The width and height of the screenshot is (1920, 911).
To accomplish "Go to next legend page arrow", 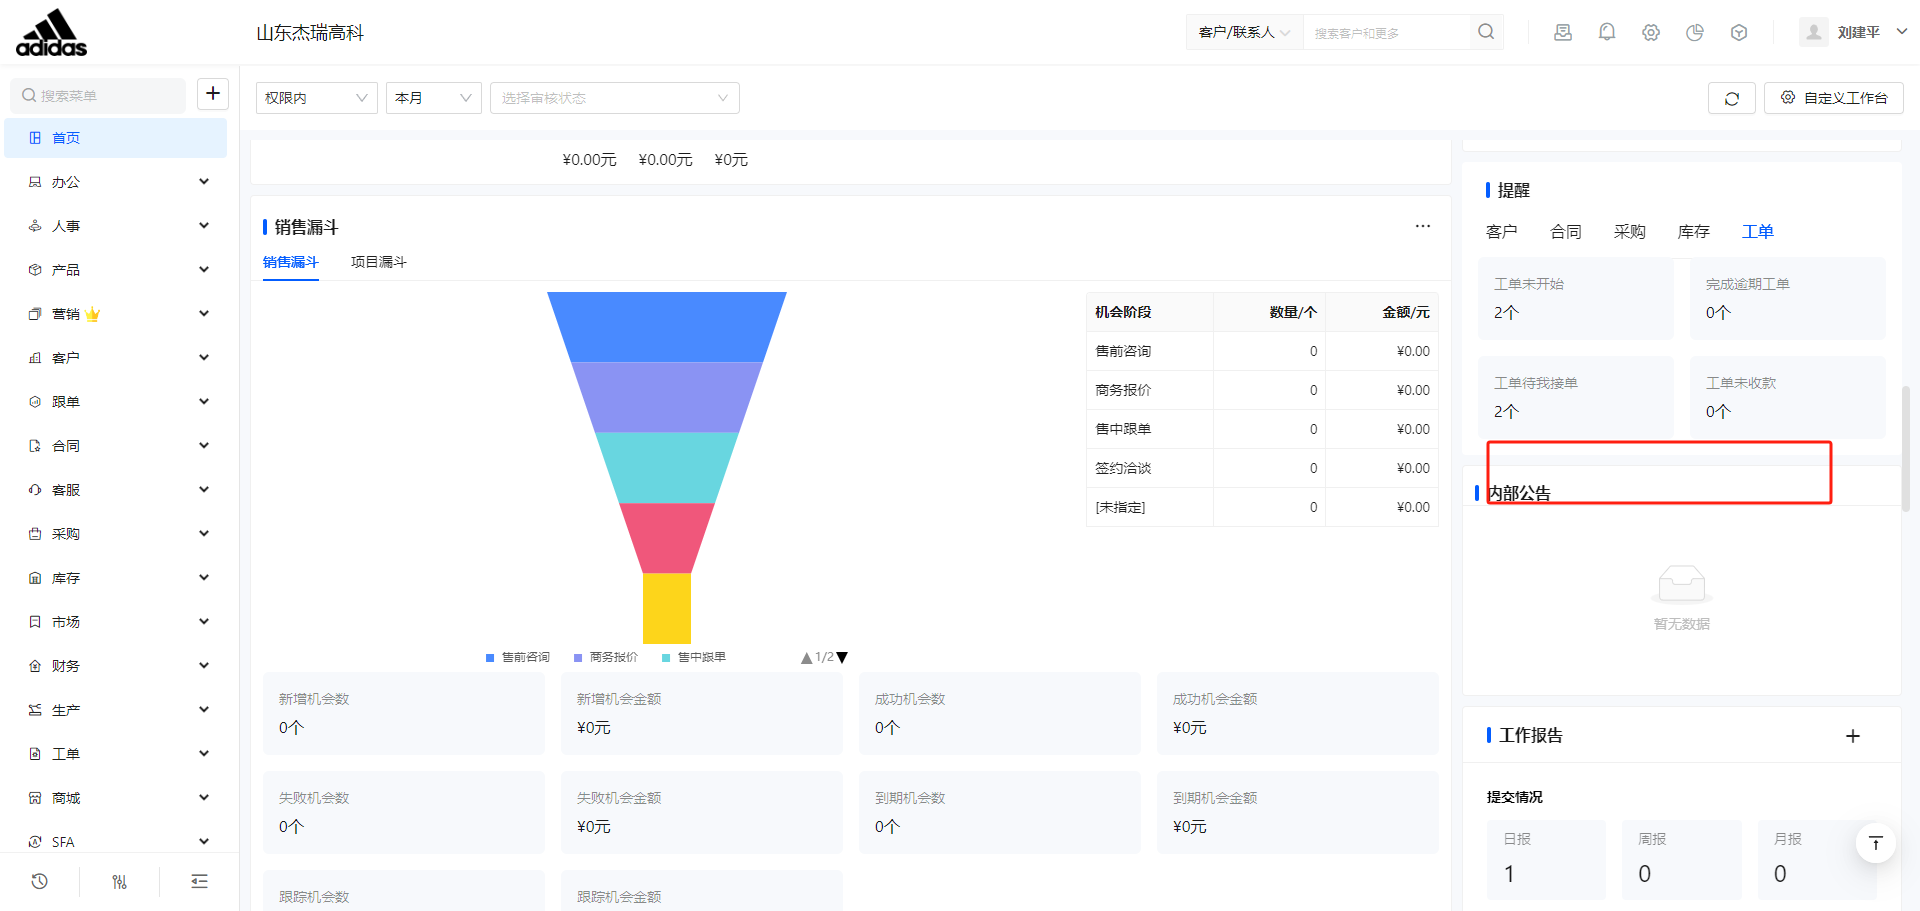I will (842, 658).
